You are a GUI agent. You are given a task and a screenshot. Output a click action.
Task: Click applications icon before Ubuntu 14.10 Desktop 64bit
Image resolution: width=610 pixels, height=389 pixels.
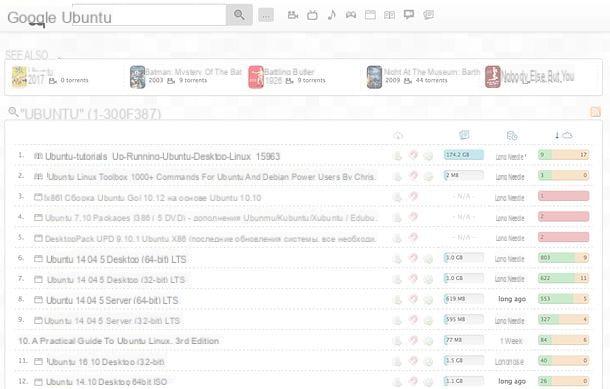pyautogui.click(x=38, y=382)
